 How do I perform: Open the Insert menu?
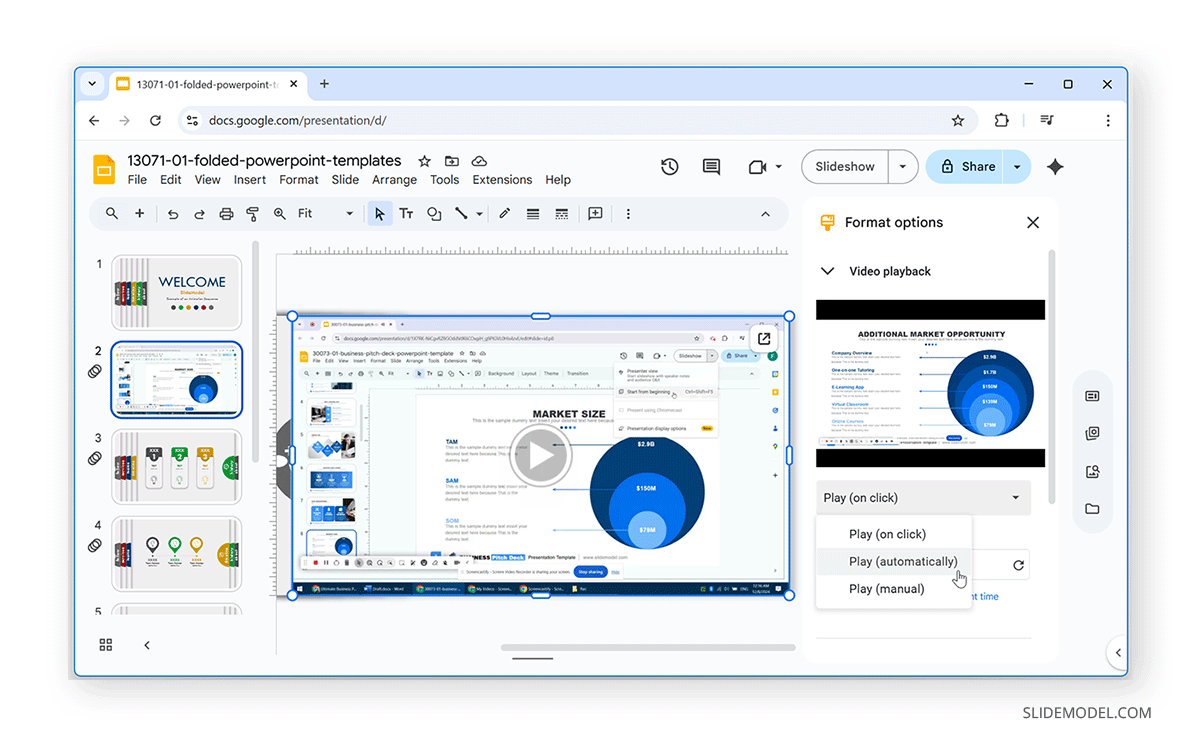coord(249,180)
